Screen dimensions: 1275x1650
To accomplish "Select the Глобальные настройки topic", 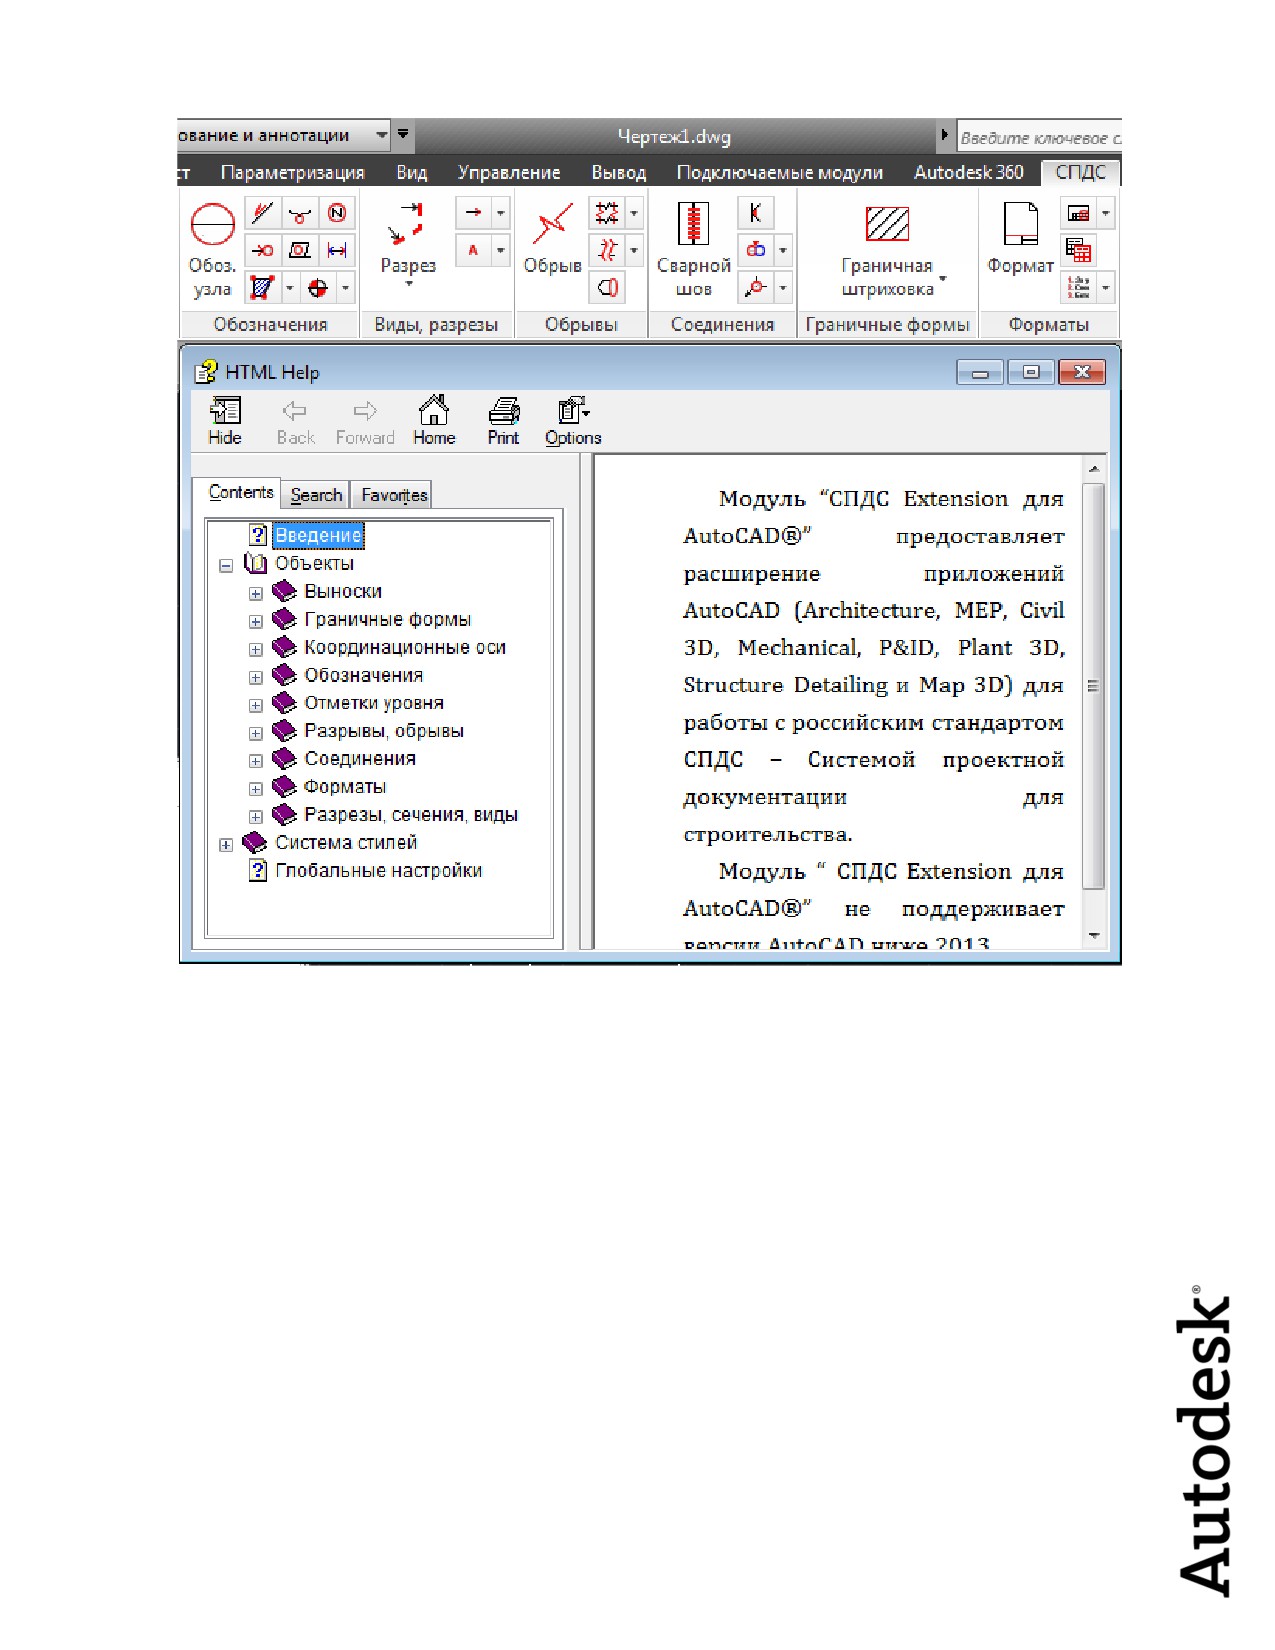I will pos(378,870).
